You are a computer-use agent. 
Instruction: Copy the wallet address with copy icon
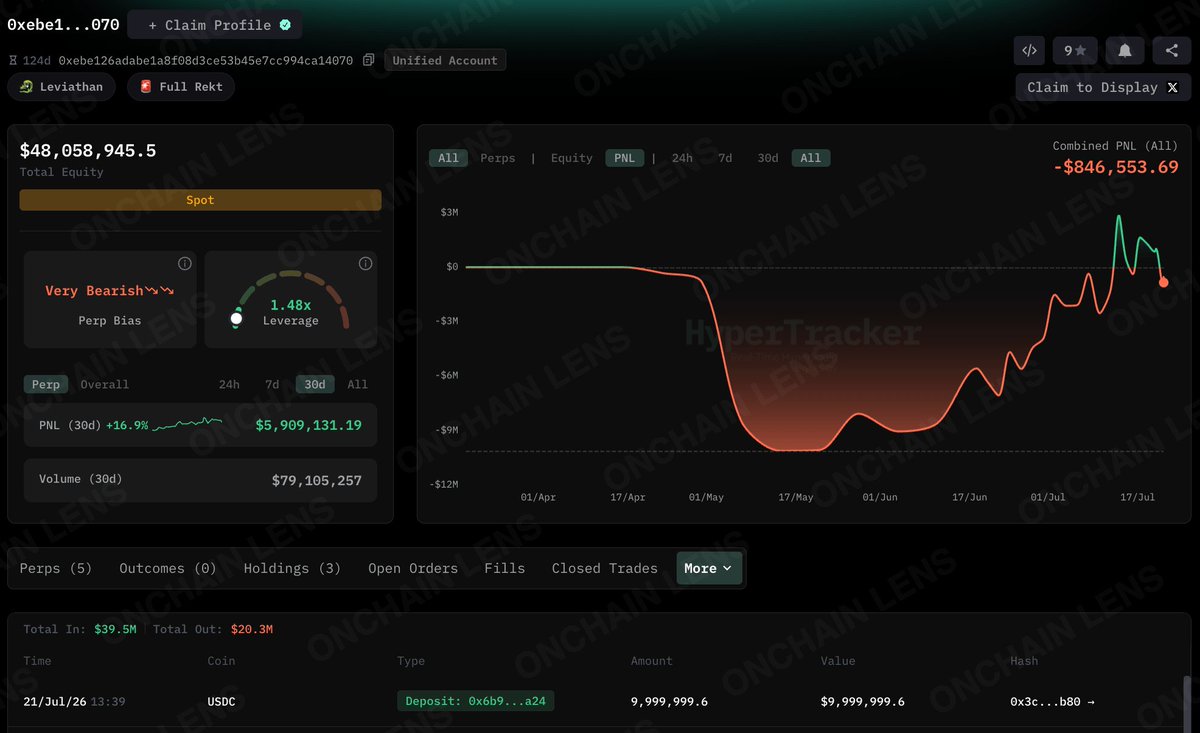click(x=369, y=60)
